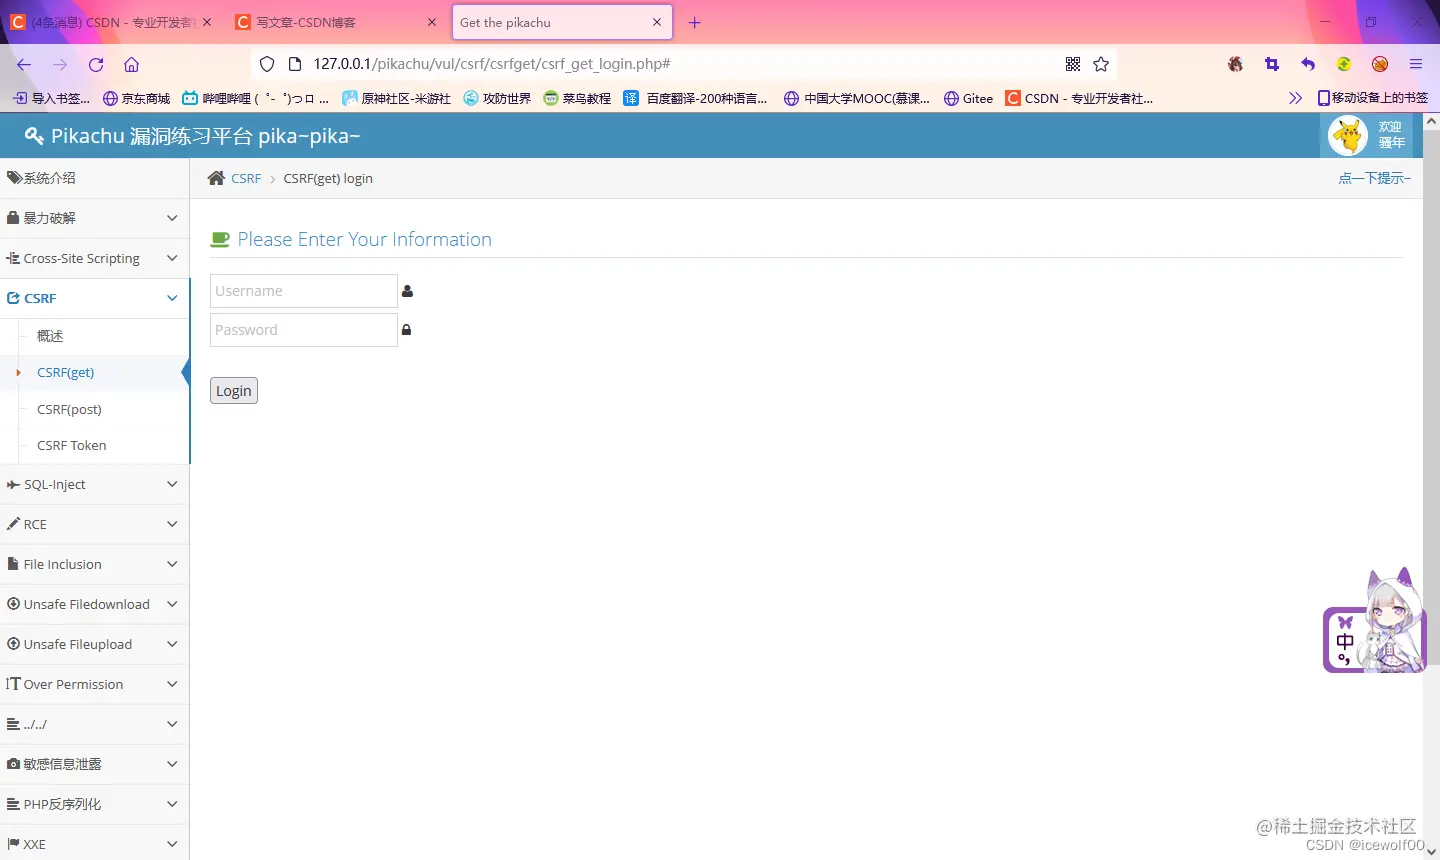This screenshot has width=1440, height=860.
Task: Open the browser home page
Action: click(x=131, y=64)
